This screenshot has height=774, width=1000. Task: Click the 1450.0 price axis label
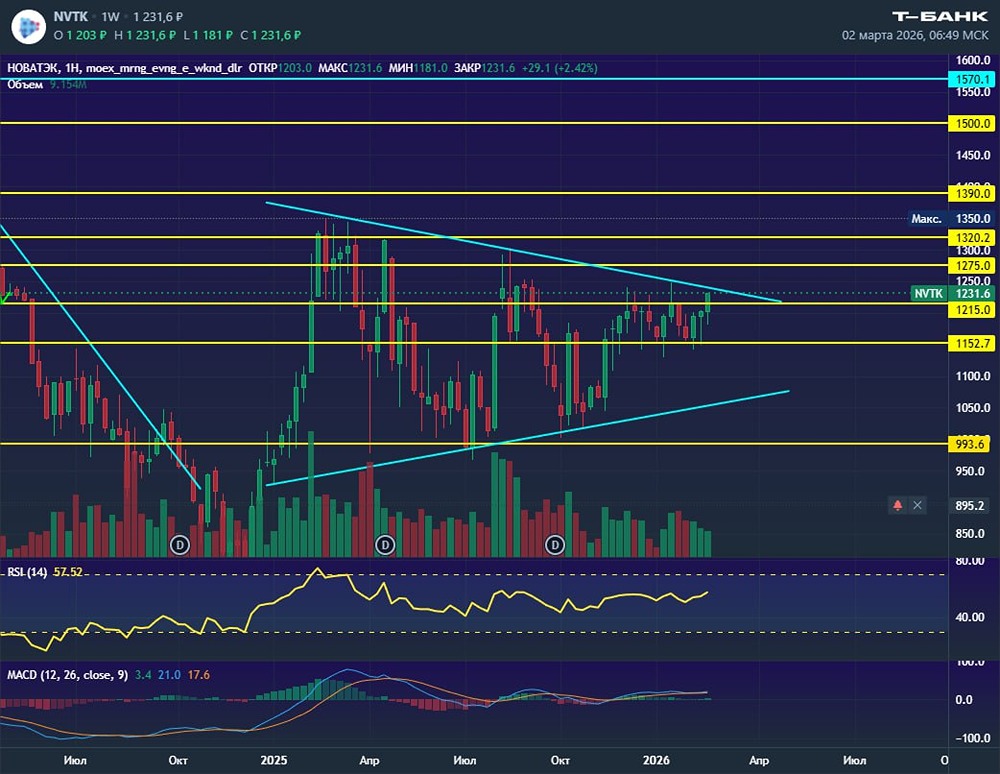click(x=973, y=155)
